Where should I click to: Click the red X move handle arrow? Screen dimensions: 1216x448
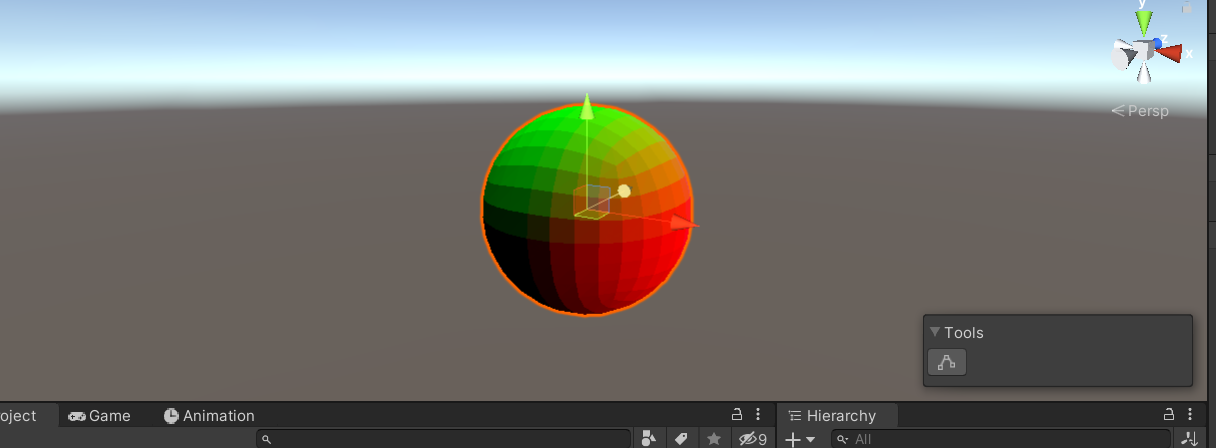(x=681, y=221)
